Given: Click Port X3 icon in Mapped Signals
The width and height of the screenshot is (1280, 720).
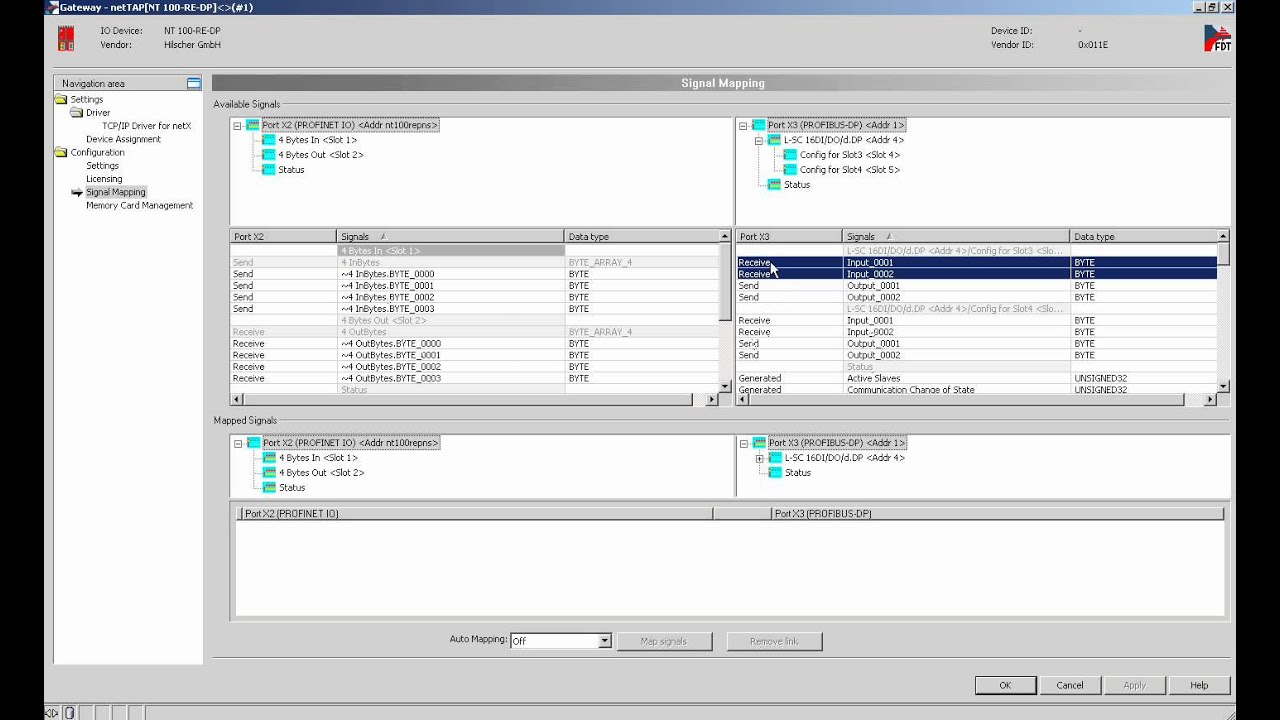Looking at the screenshot, I should point(760,443).
